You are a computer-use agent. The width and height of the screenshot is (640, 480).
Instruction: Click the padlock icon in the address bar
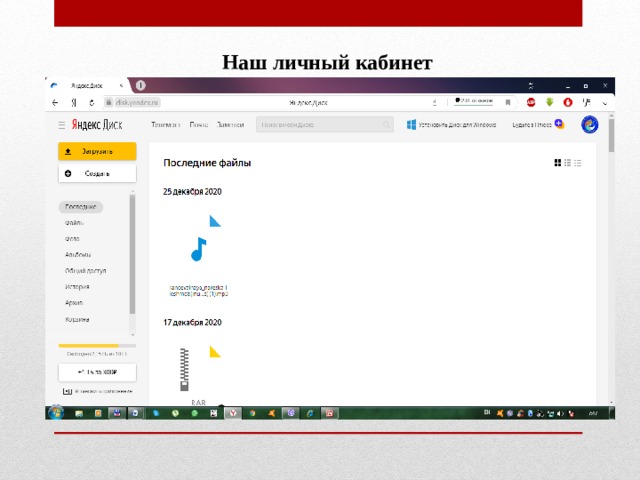click(109, 102)
